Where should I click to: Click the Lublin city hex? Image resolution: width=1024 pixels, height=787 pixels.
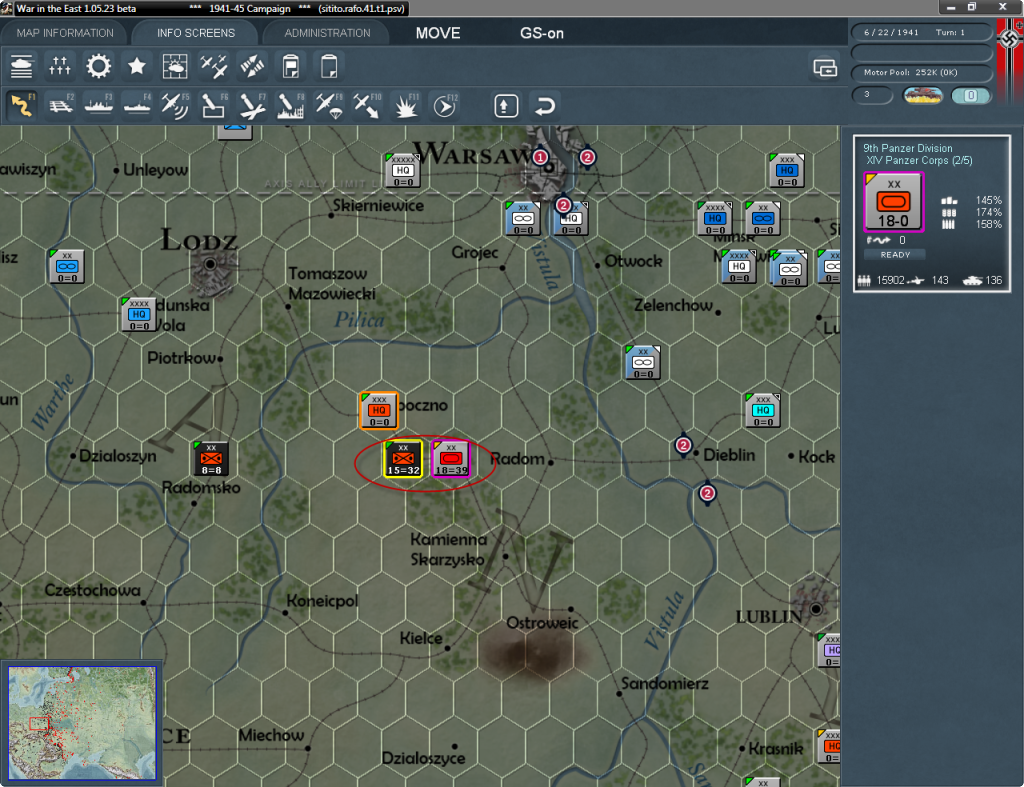(816, 609)
